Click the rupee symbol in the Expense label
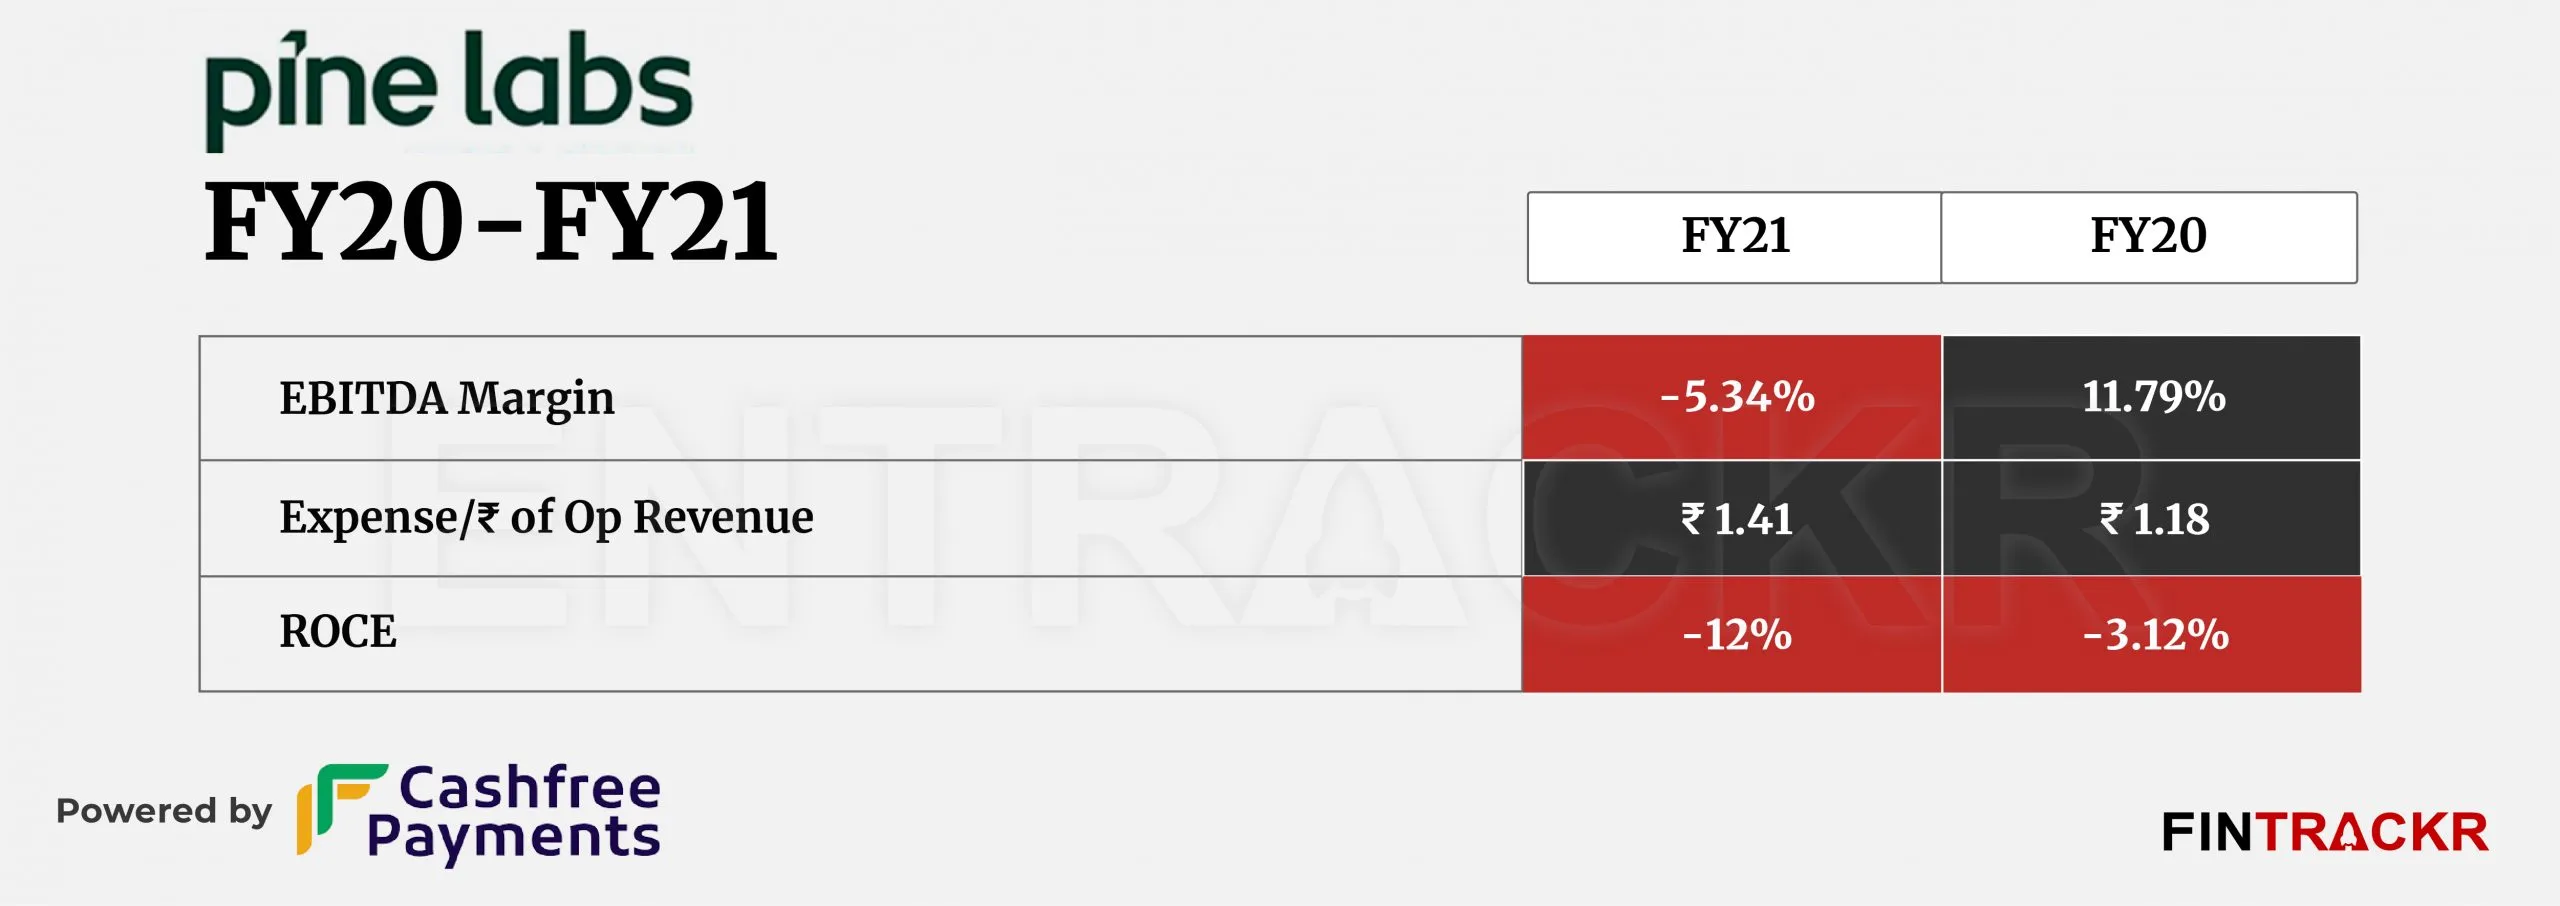The height and width of the screenshot is (906, 2560). (488, 518)
